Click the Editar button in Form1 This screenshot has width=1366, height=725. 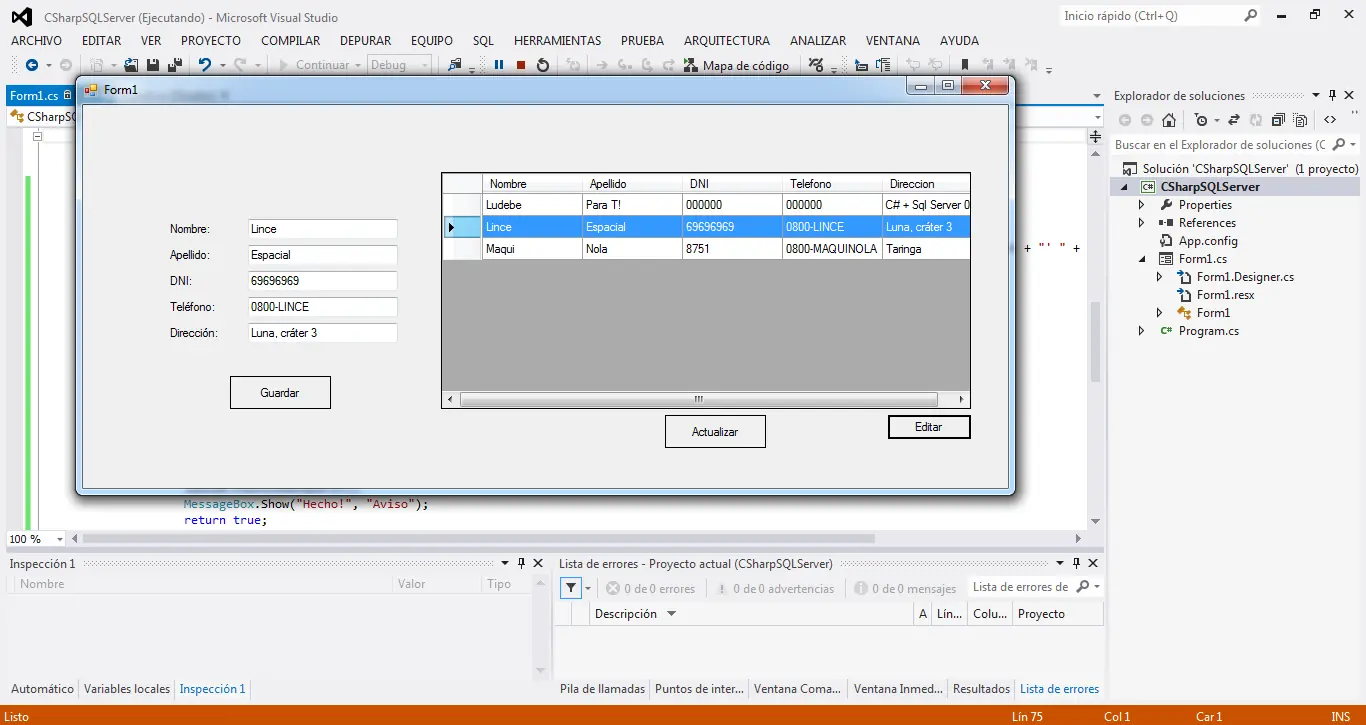coord(929,427)
